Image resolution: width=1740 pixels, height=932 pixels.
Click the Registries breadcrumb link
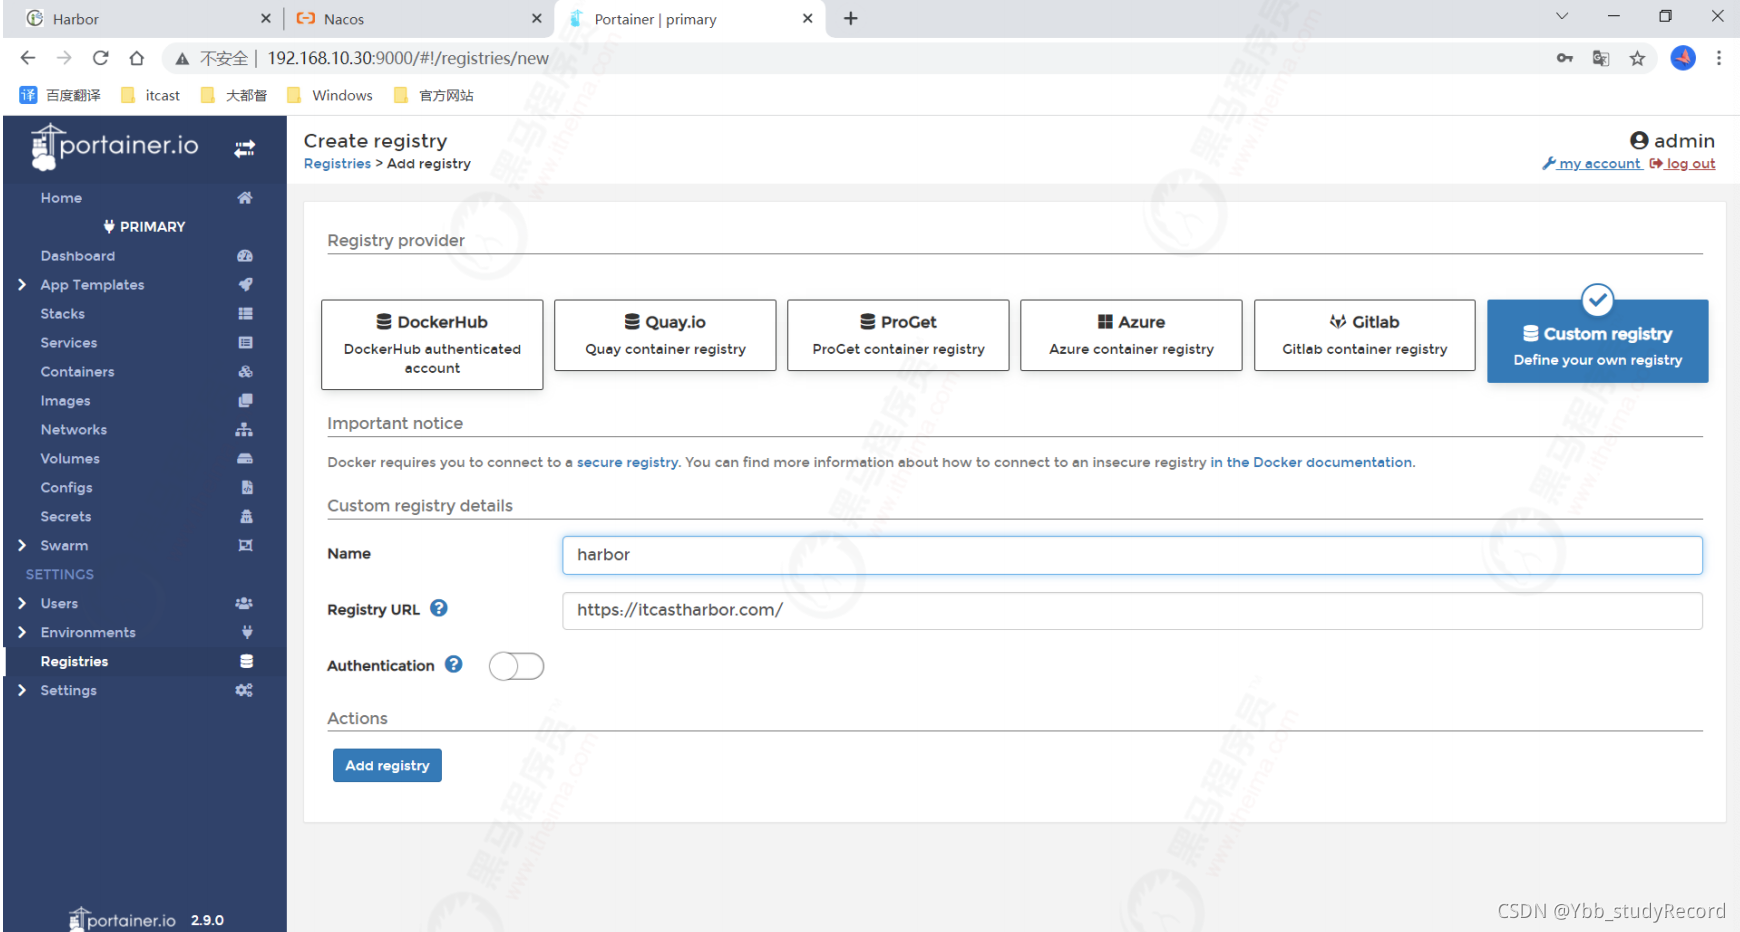point(337,164)
